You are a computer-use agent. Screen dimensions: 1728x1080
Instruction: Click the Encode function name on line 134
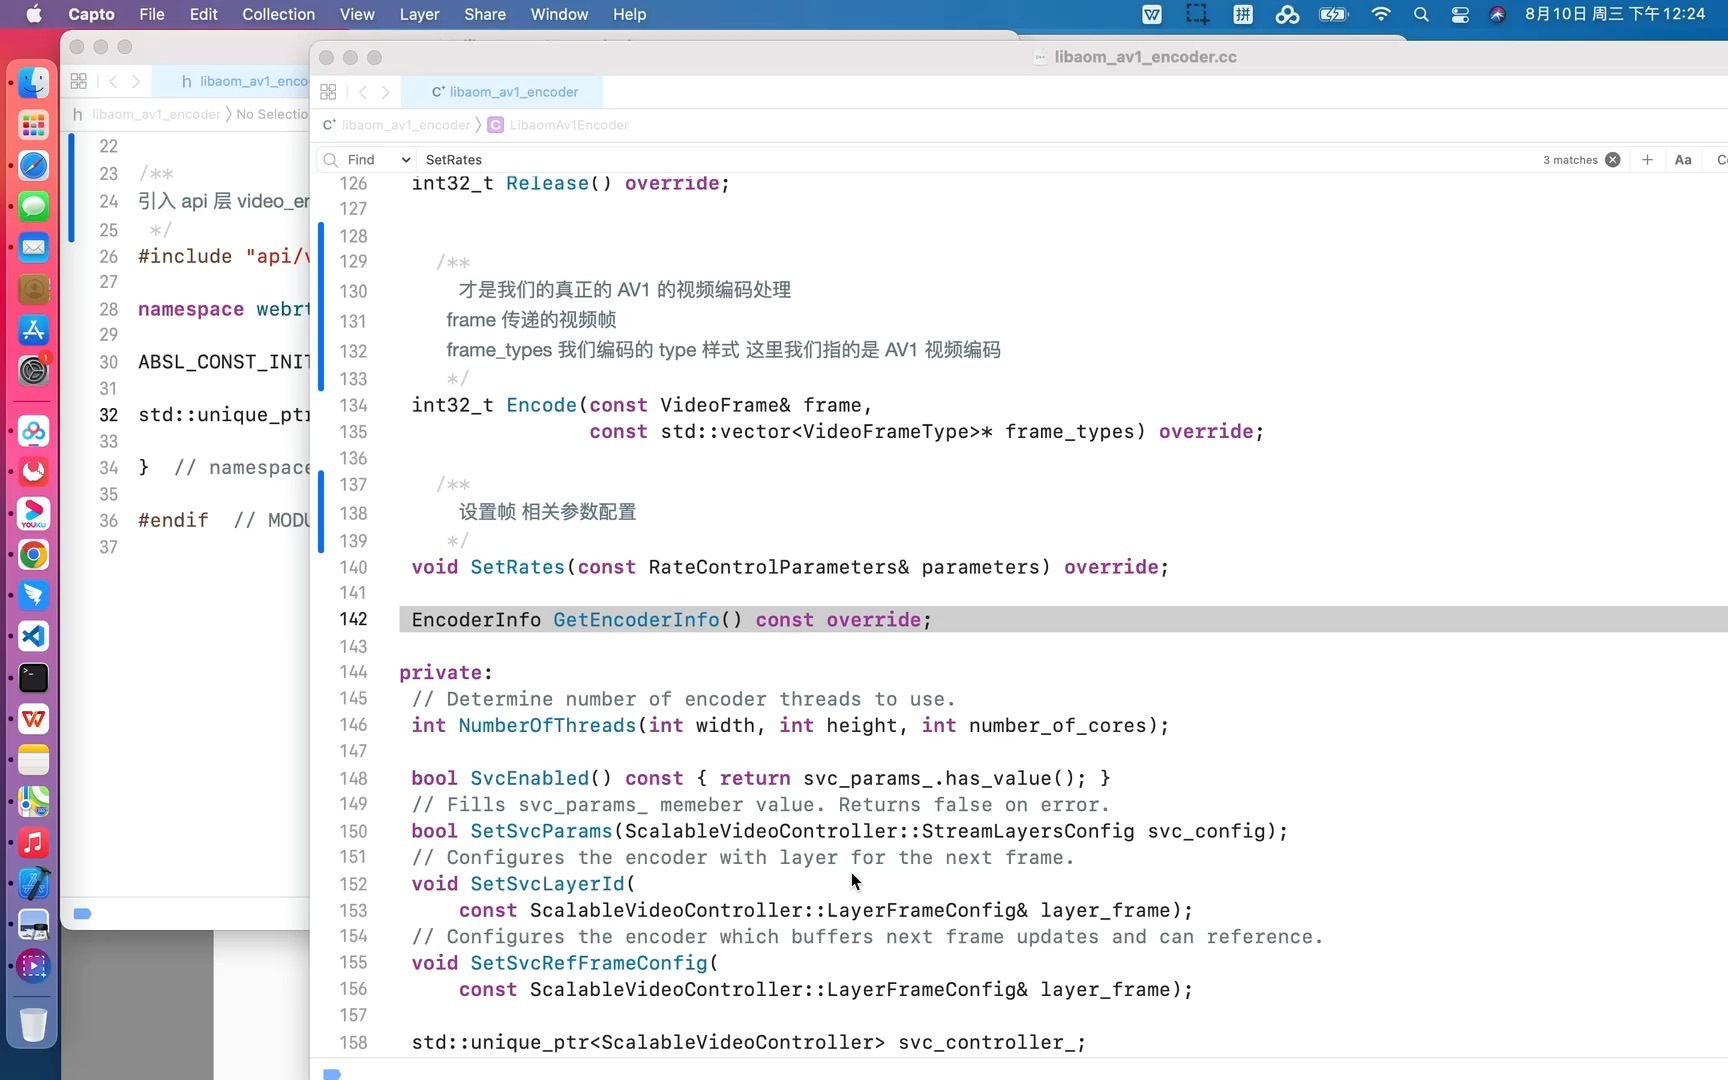541,405
